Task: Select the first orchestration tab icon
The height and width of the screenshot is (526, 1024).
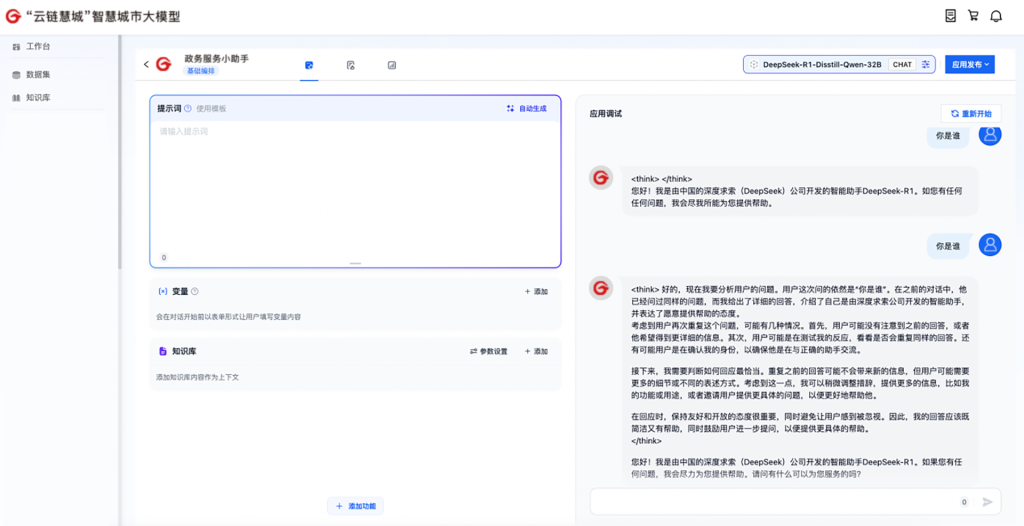Action: [309, 65]
